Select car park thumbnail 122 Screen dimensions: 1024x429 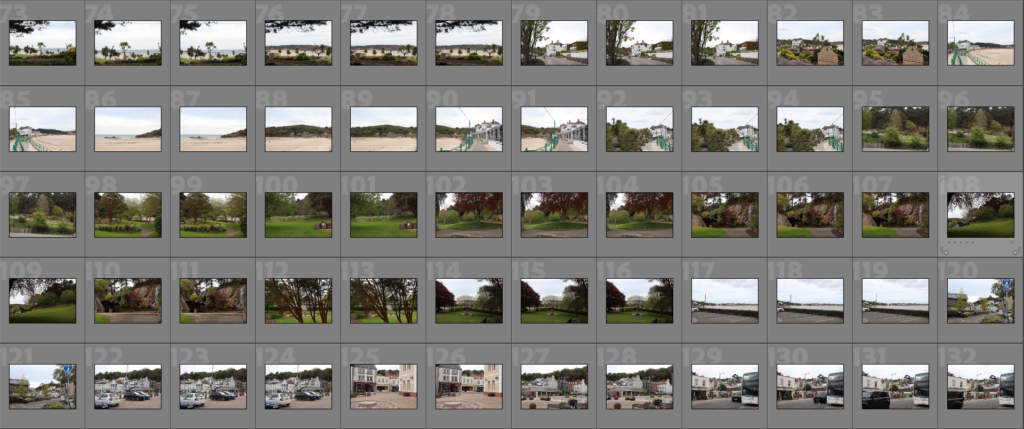coord(128,386)
